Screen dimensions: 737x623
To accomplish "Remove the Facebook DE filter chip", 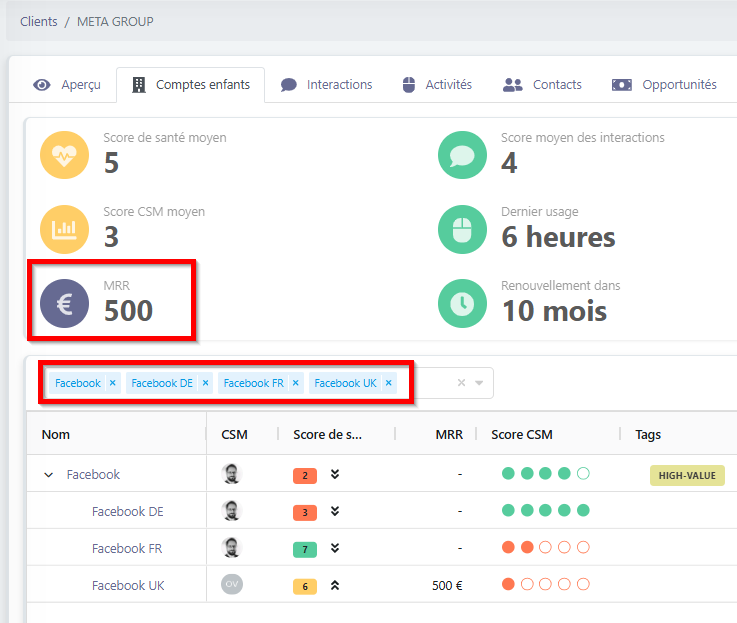I will click(x=205, y=383).
